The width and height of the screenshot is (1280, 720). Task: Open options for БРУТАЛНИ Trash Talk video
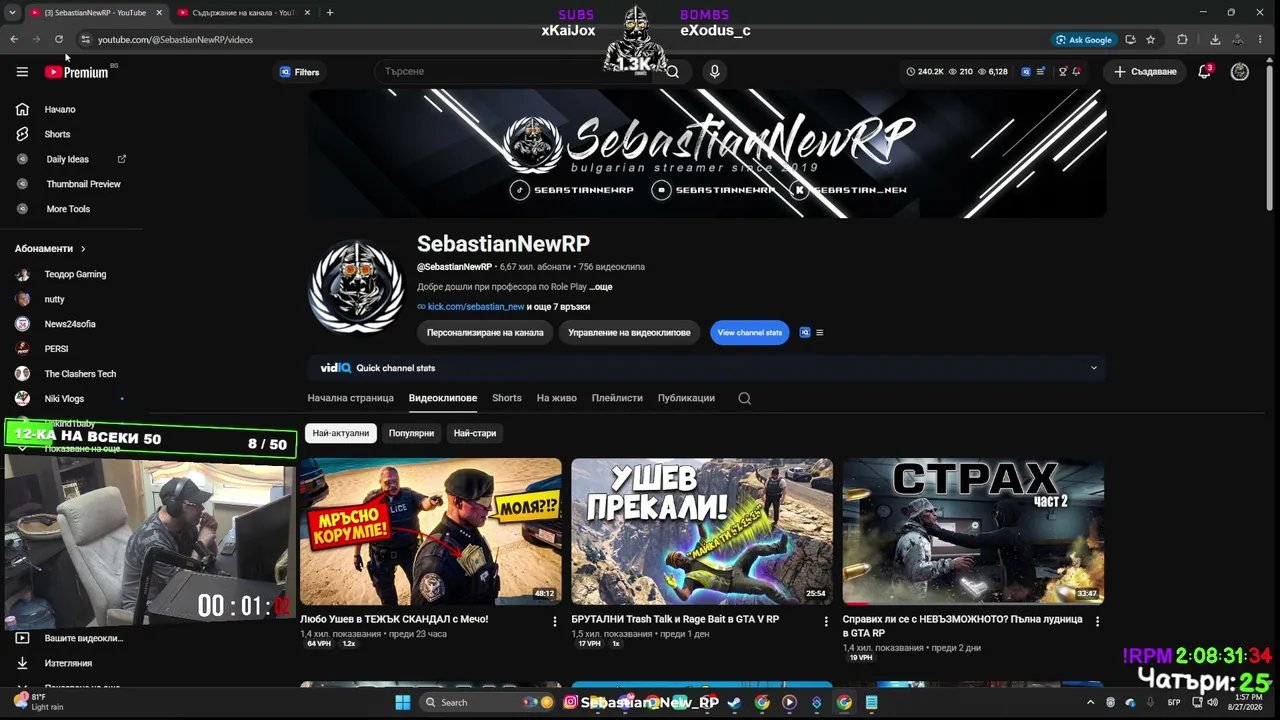[826, 621]
